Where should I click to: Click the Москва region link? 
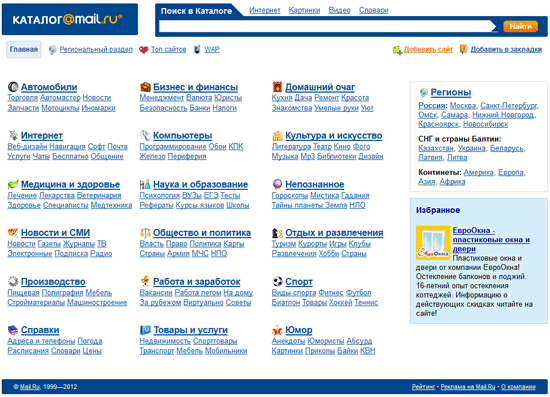[463, 106]
